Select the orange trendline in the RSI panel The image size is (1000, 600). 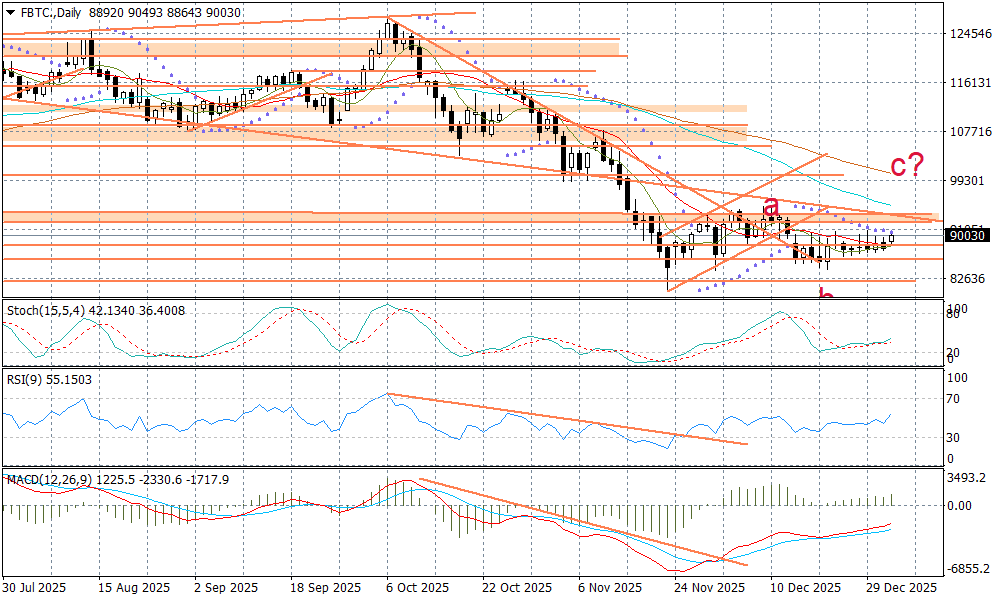pos(567,419)
